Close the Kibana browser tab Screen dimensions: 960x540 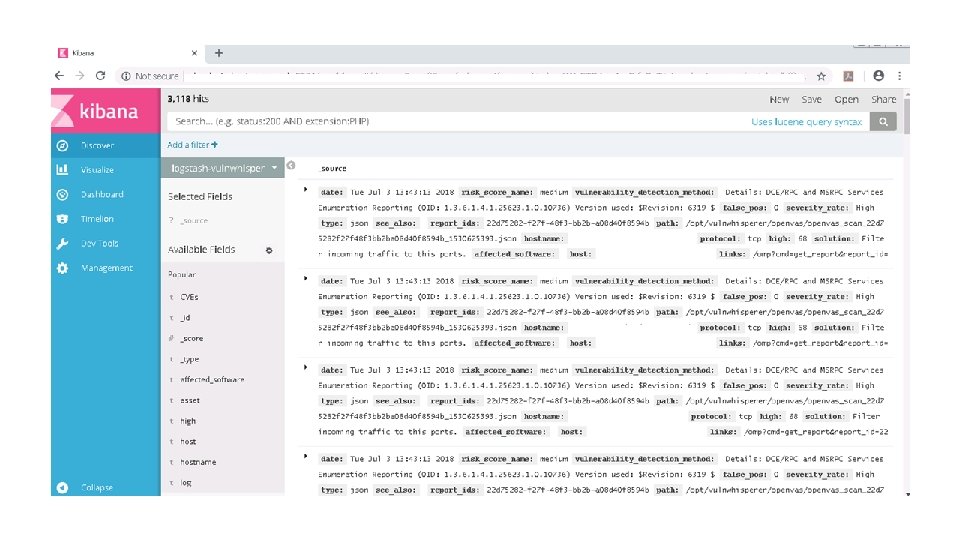click(x=194, y=53)
